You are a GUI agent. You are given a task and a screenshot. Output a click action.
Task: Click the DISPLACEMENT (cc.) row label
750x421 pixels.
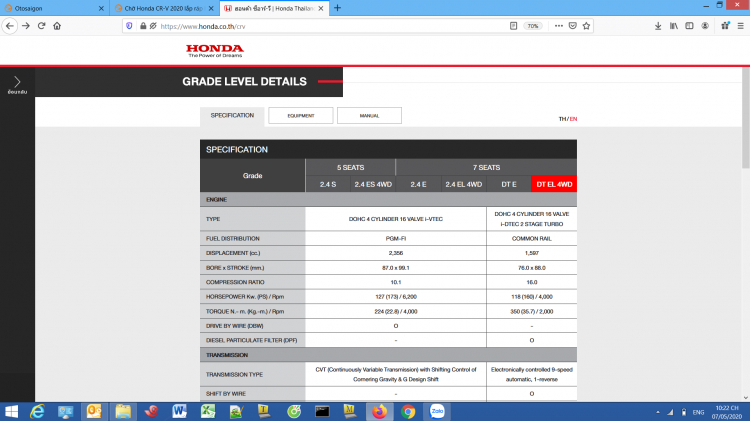point(233,253)
